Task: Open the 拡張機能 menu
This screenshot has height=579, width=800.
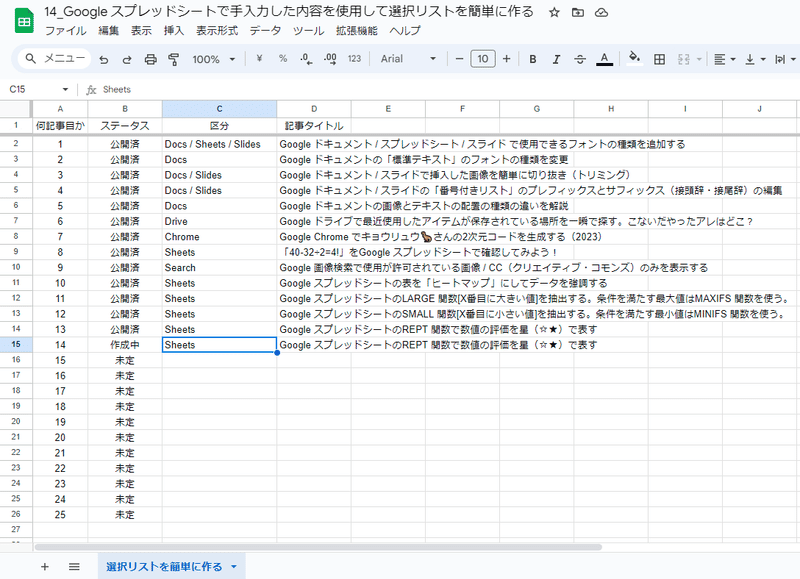Action: 357,31
